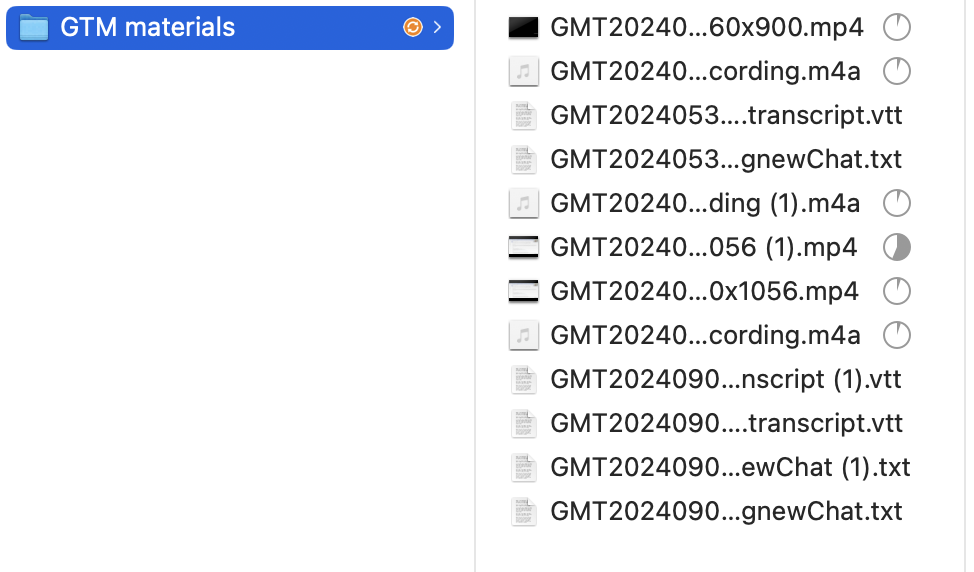Select GMT2024053 transcript.vtt file
The image size is (974, 572).
726,116
